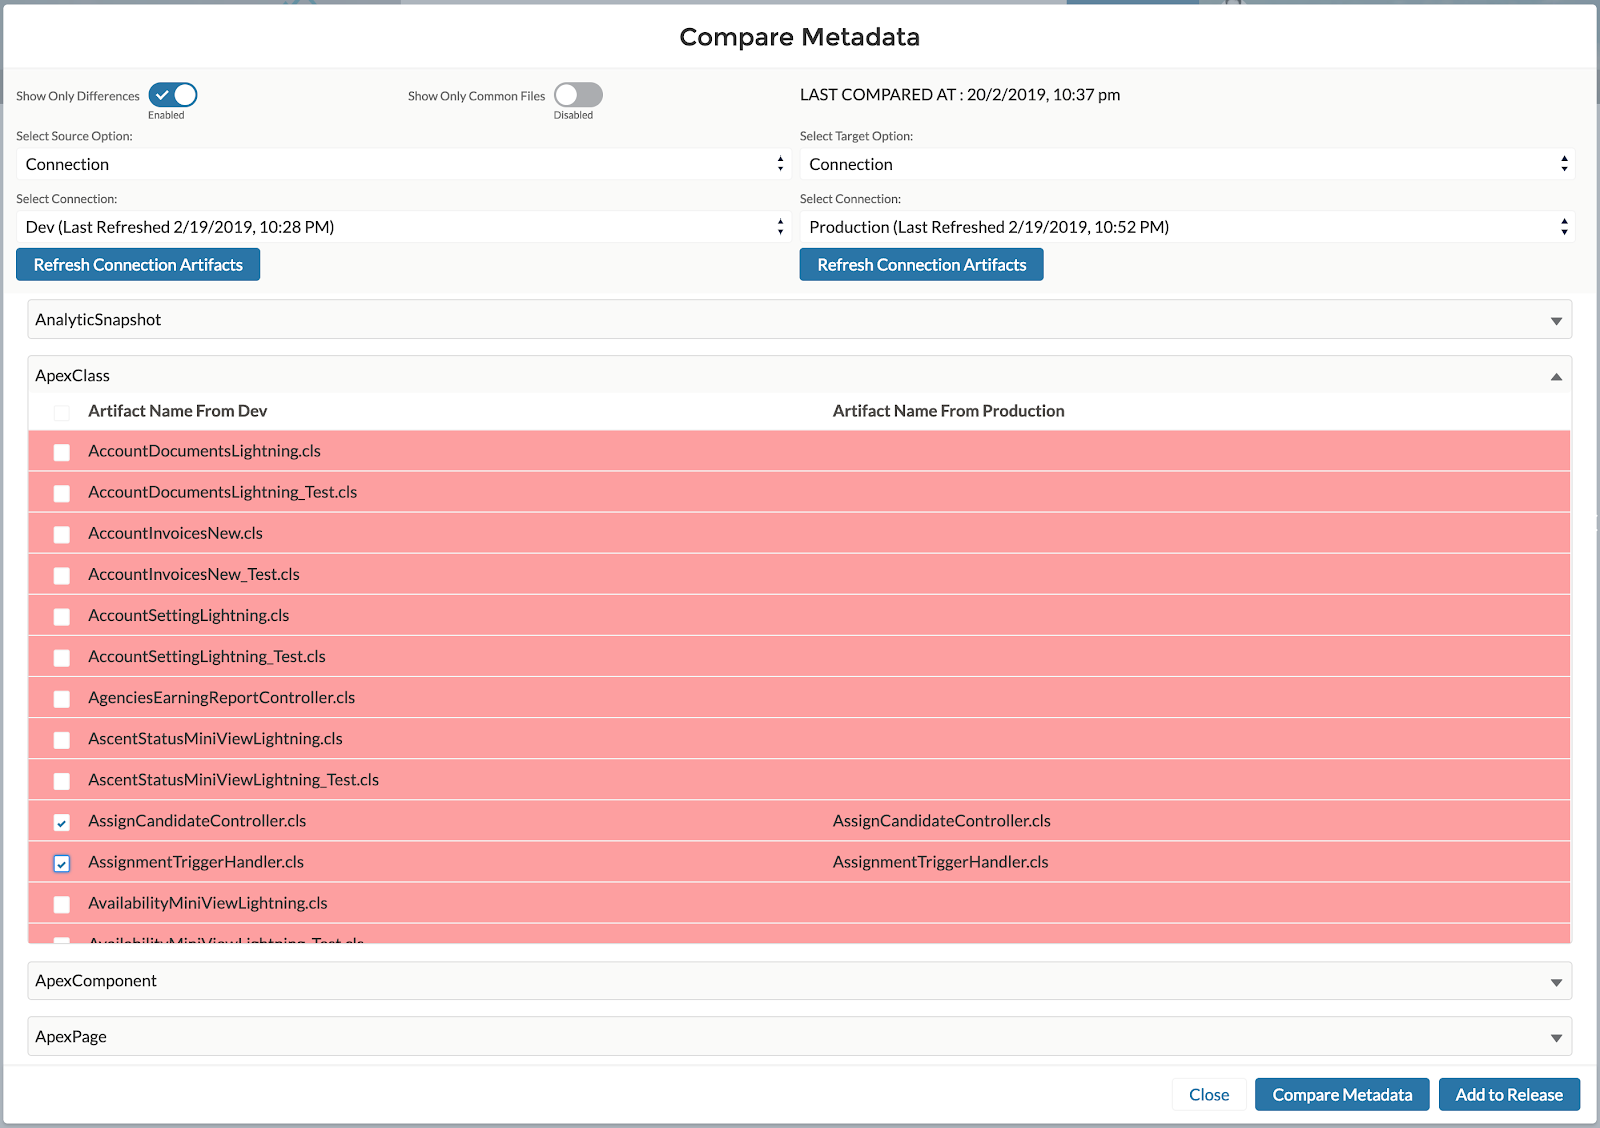Viewport: 1600px width, 1128px height.
Task: Expand the ApexPage section
Action: coord(800,1037)
